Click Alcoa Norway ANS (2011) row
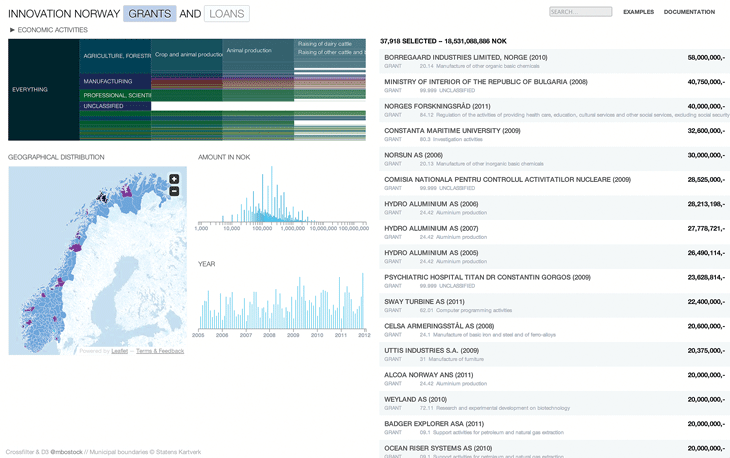The image size is (730, 458). [x=554, y=379]
